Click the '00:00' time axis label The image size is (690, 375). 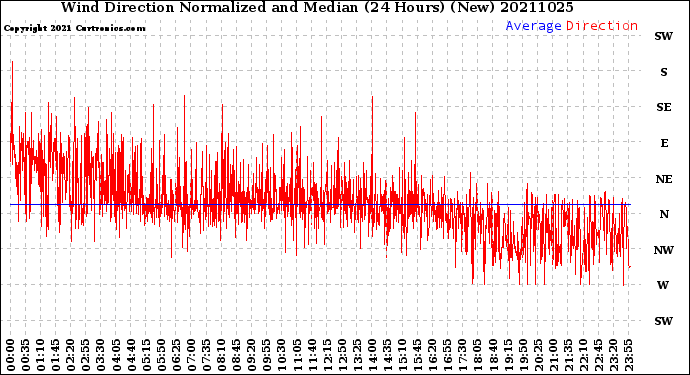click(x=11, y=355)
